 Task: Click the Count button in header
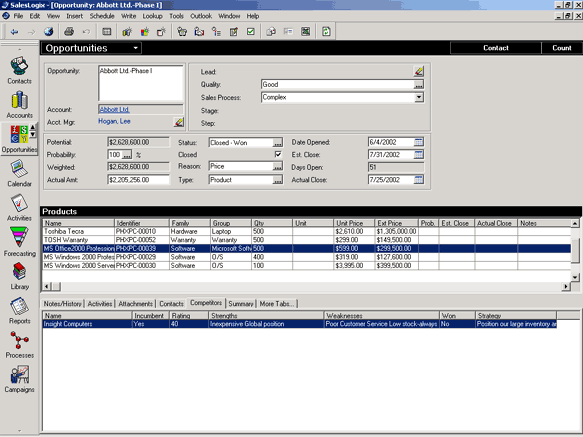pyautogui.click(x=562, y=48)
